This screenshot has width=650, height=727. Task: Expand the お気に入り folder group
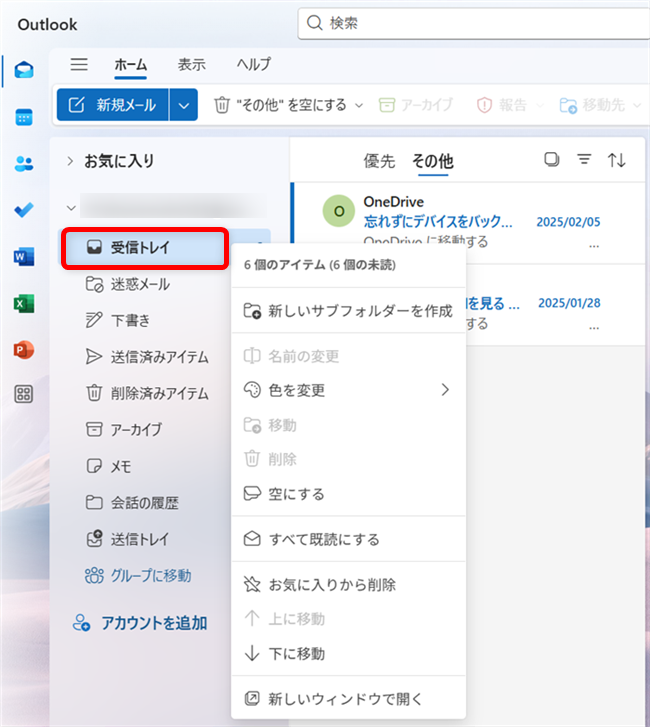pos(70,161)
